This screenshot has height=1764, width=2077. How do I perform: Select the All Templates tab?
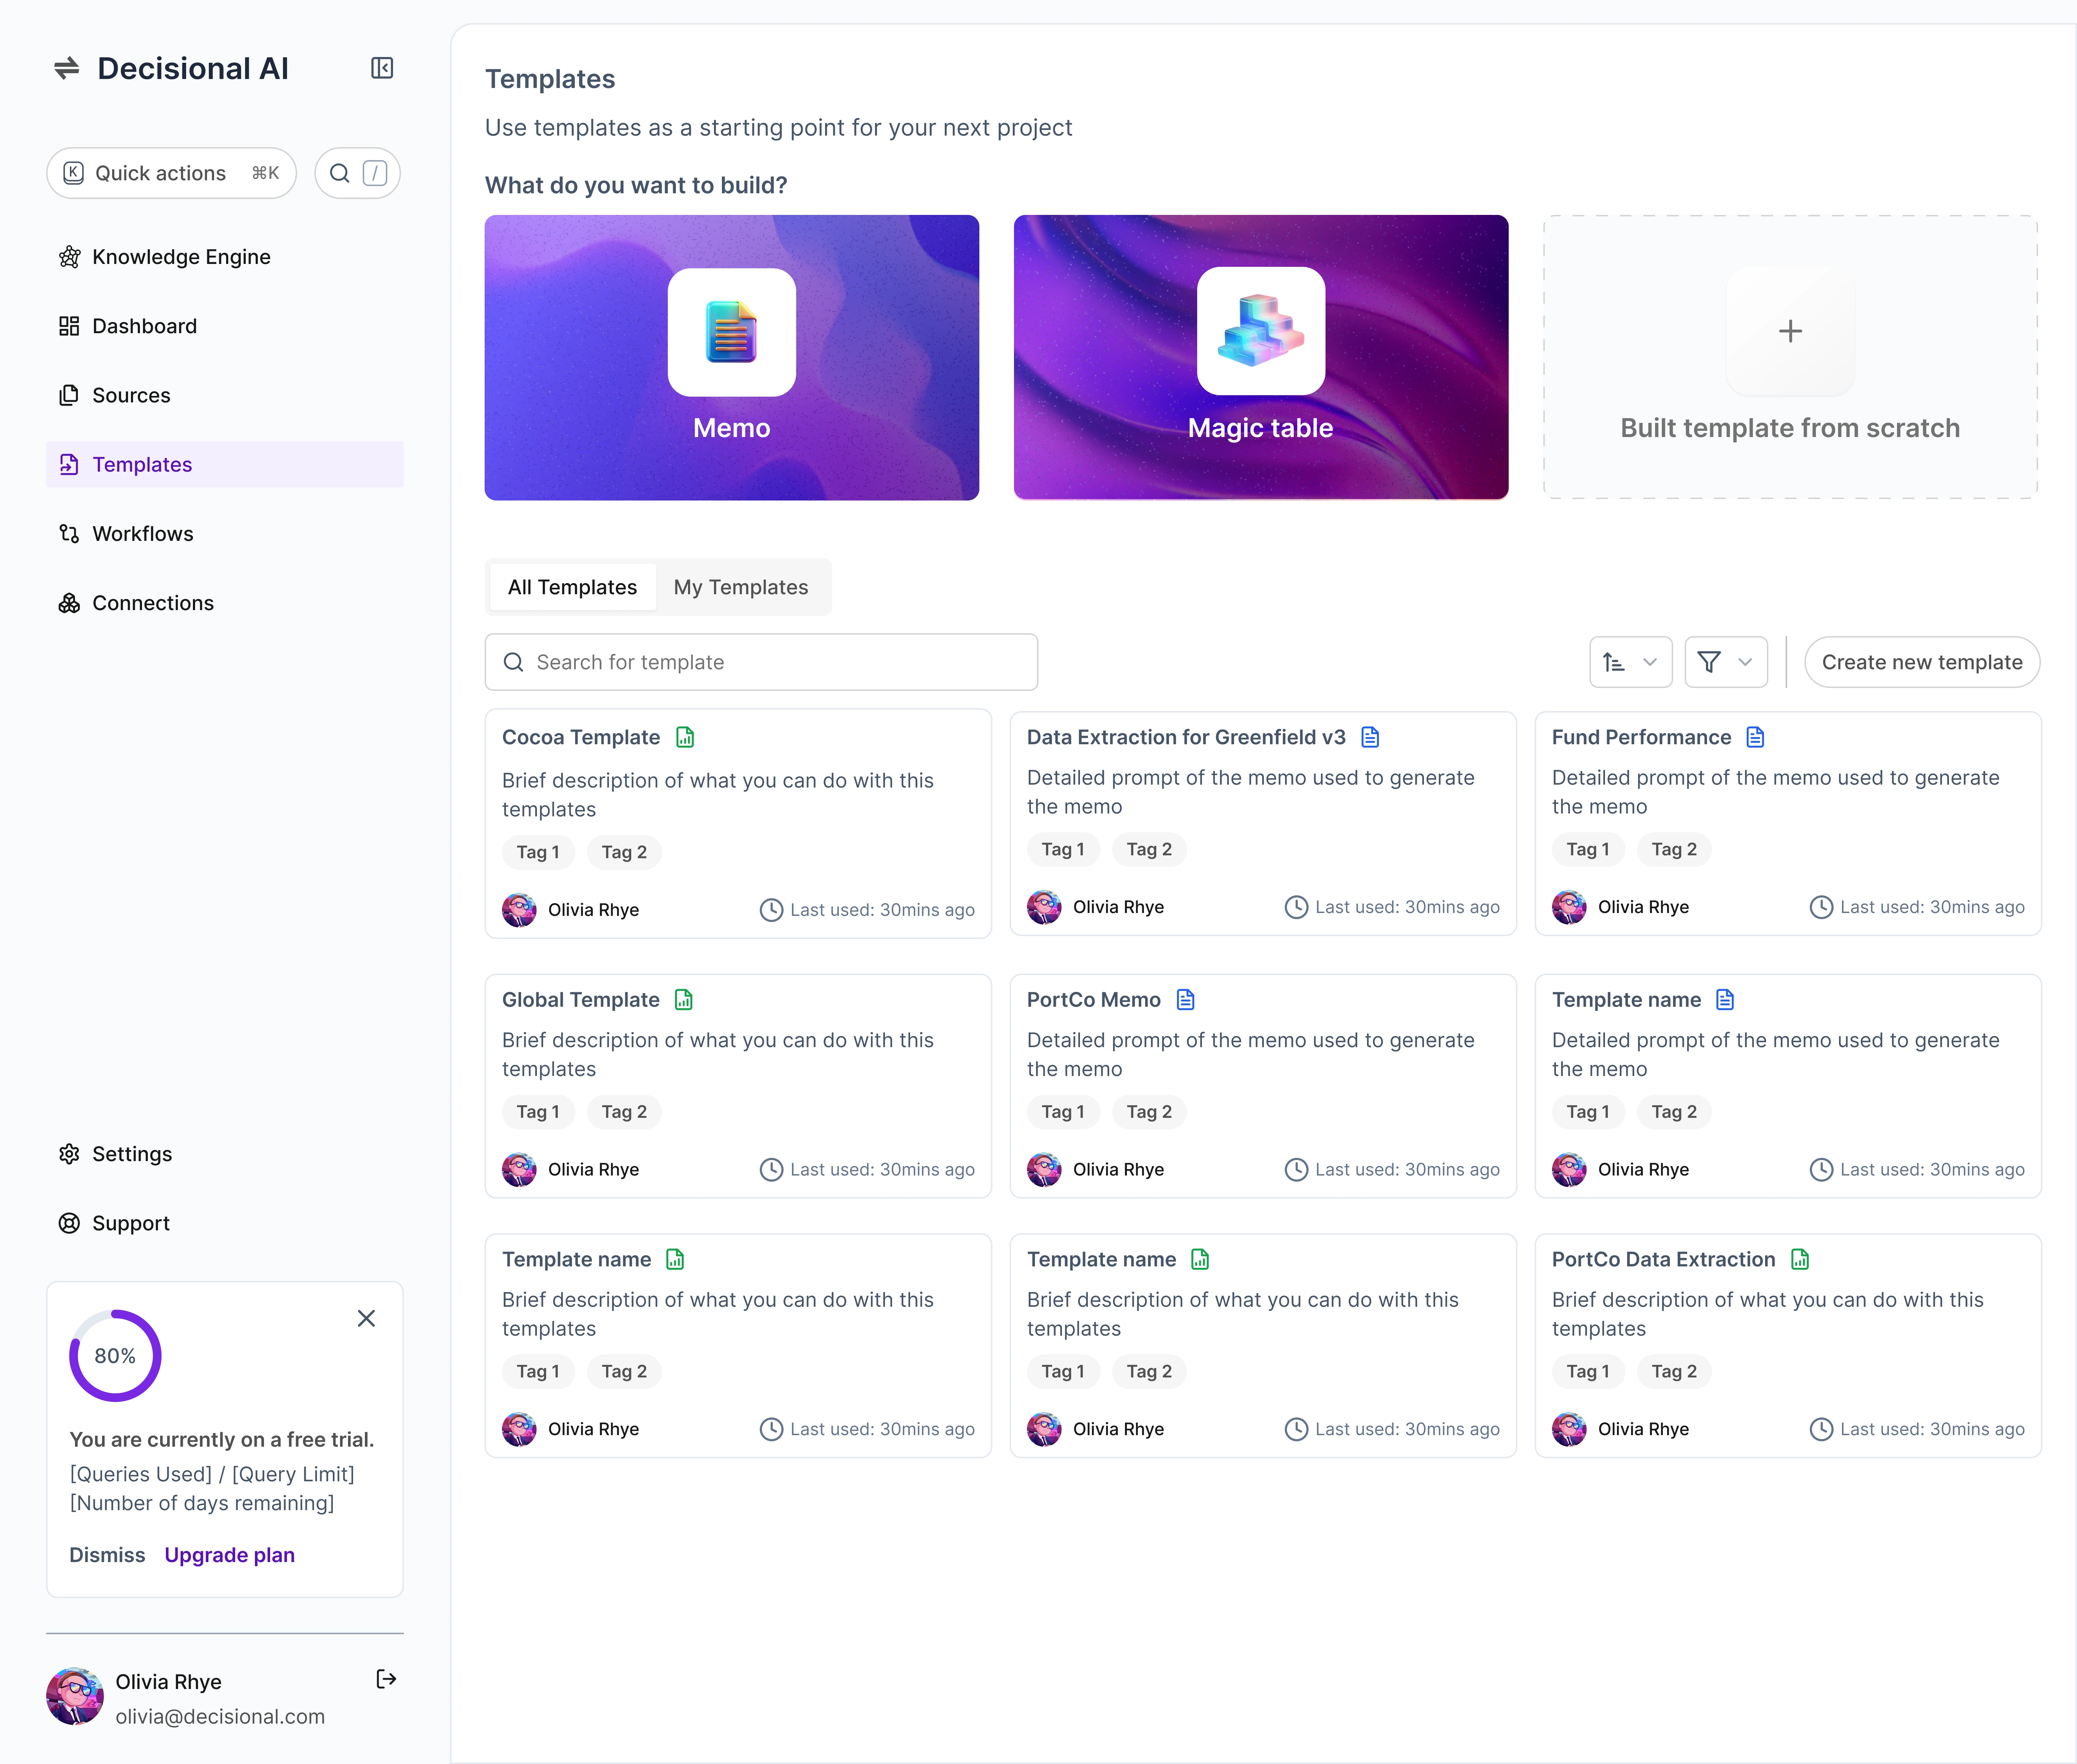(x=572, y=587)
